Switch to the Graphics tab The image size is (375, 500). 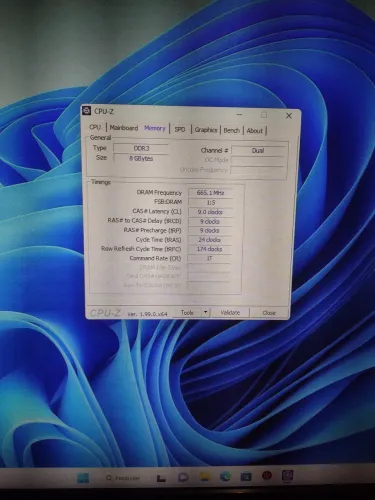click(206, 130)
